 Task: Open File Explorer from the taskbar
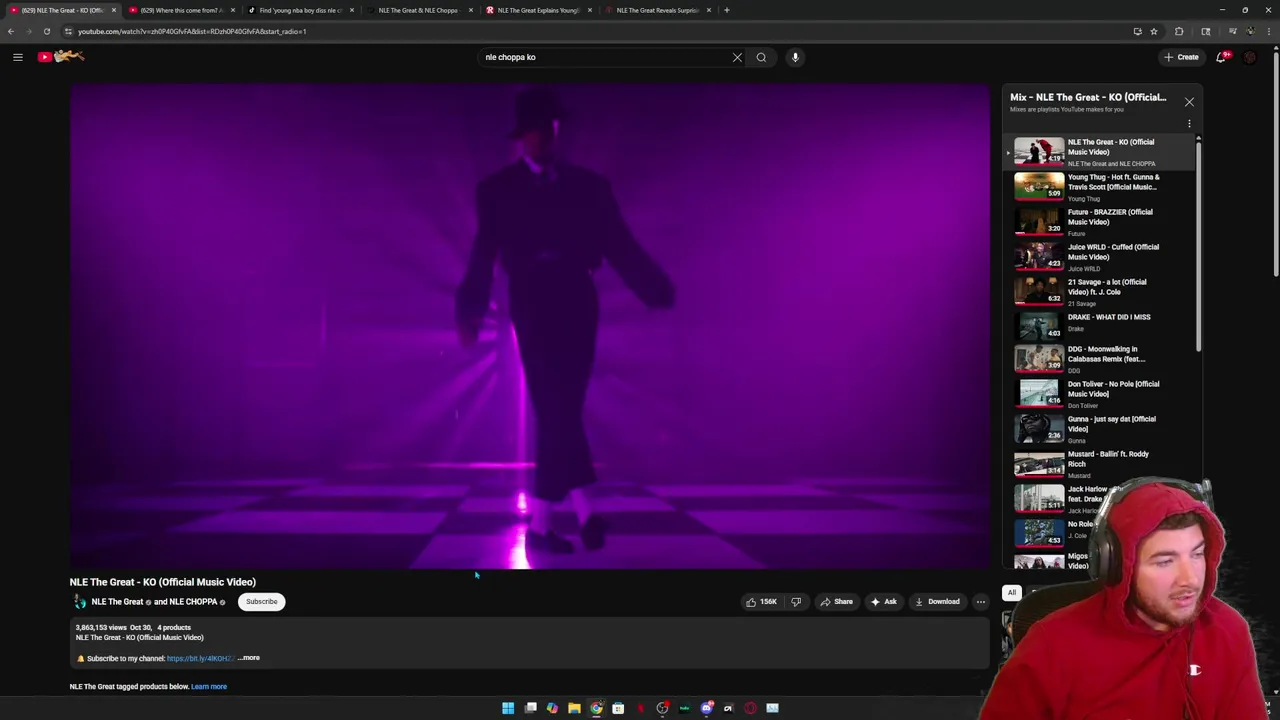point(574,708)
